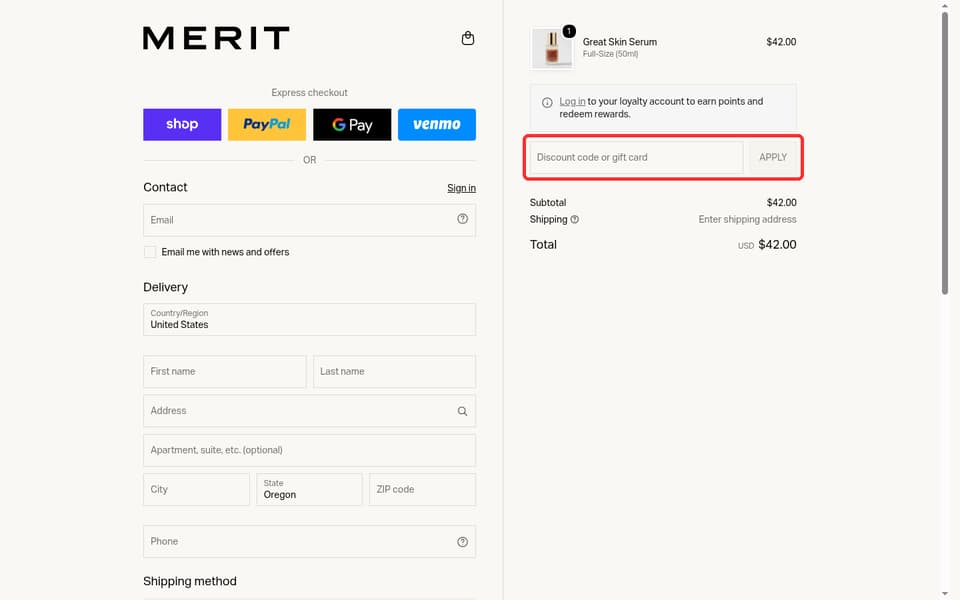Focus the Apartment, suite field
Screen dimensions: 960x600
point(309,451)
